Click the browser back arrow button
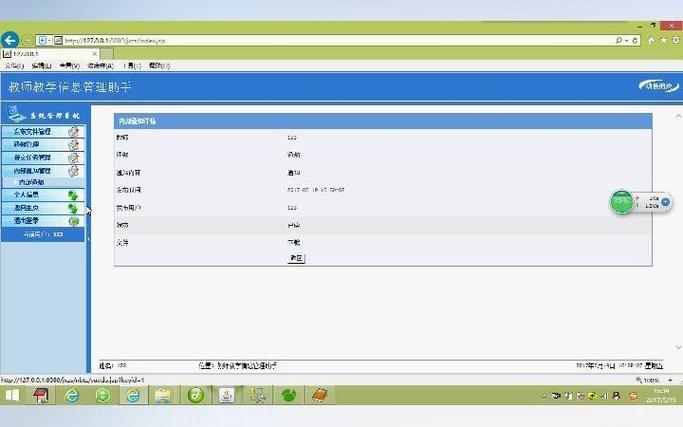The width and height of the screenshot is (683, 427). click(10, 40)
